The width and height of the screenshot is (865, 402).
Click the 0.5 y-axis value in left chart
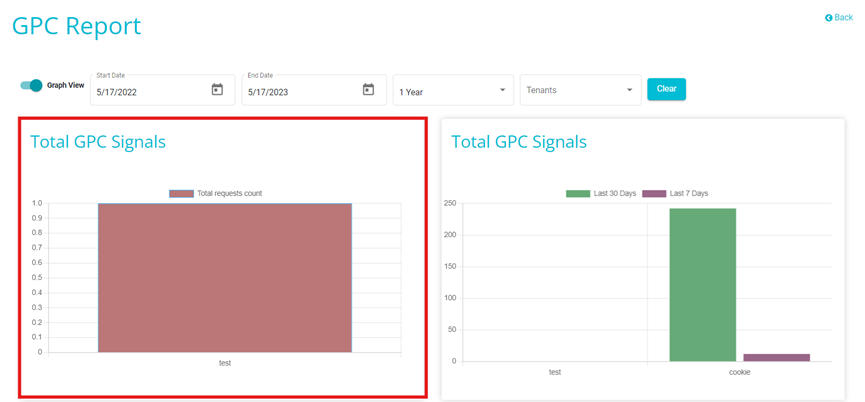coord(37,278)
